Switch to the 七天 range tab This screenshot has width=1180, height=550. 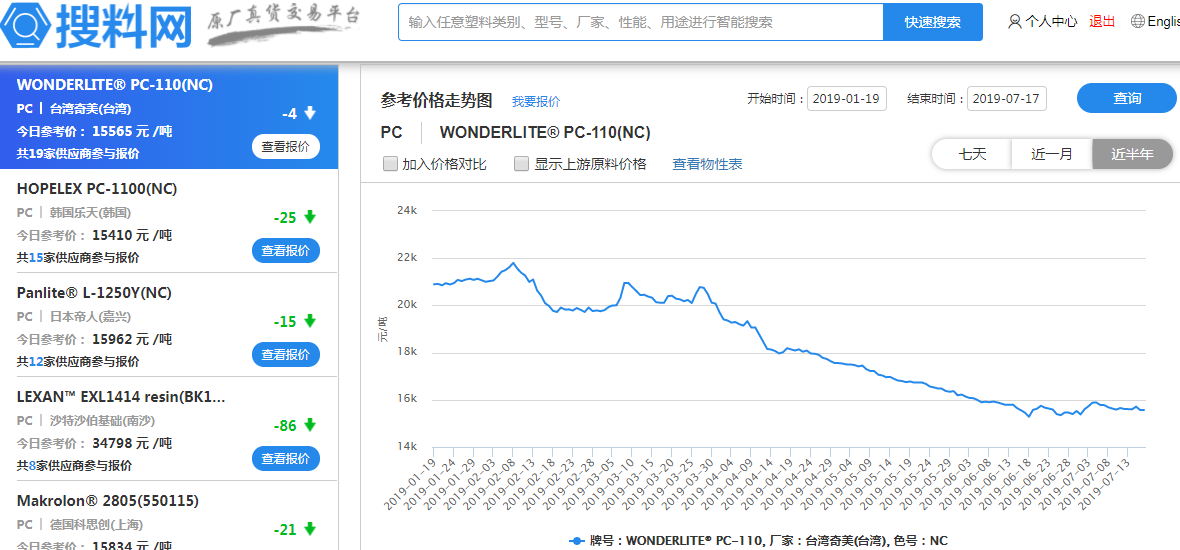point(972,154)
